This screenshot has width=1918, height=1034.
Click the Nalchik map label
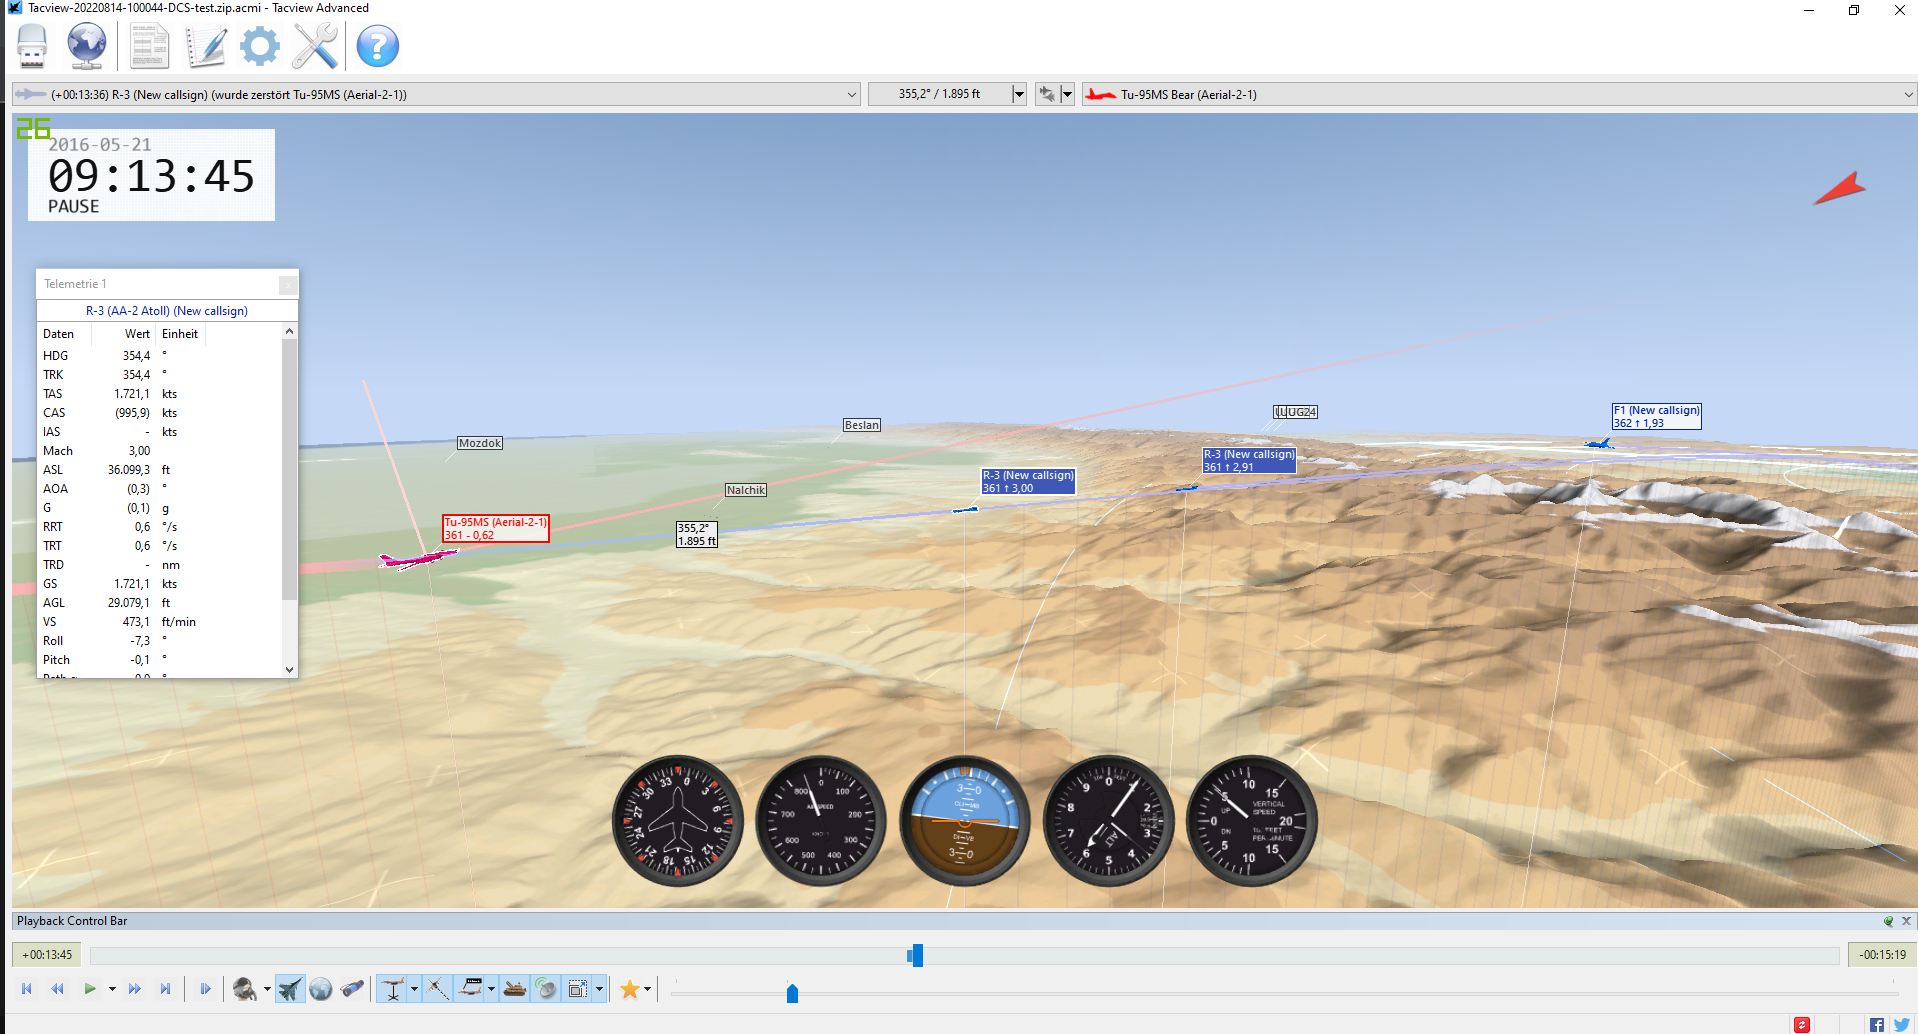coord(746,490)
